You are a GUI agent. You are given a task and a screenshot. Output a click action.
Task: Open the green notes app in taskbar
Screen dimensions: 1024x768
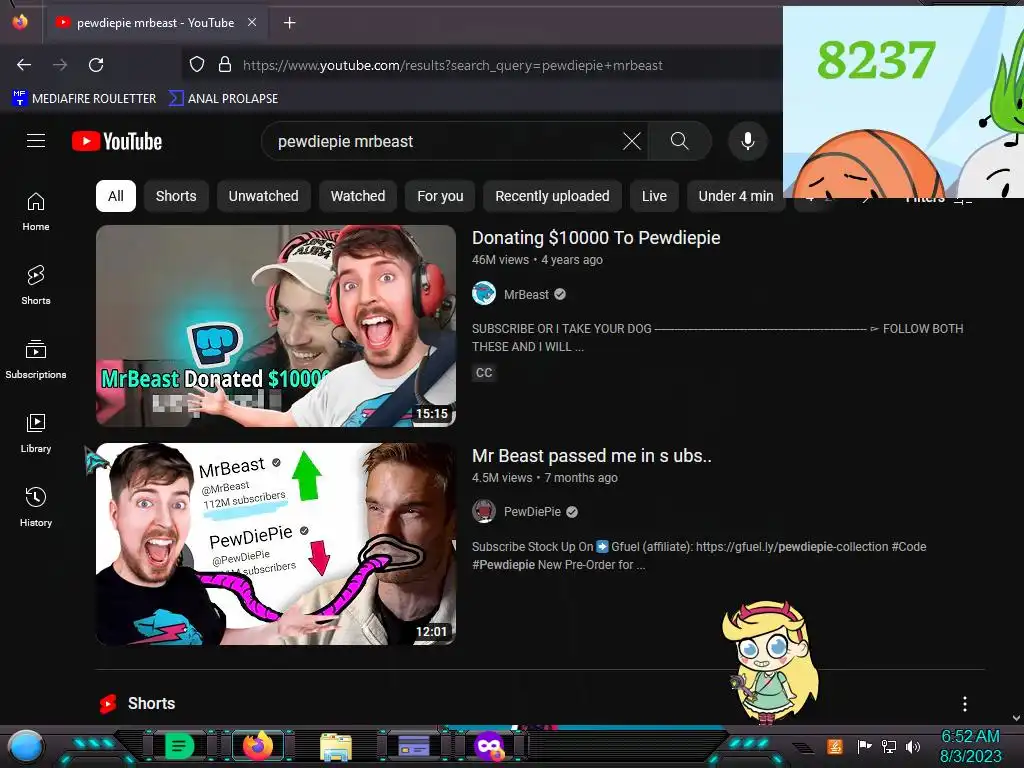click(x=179, y=746)
